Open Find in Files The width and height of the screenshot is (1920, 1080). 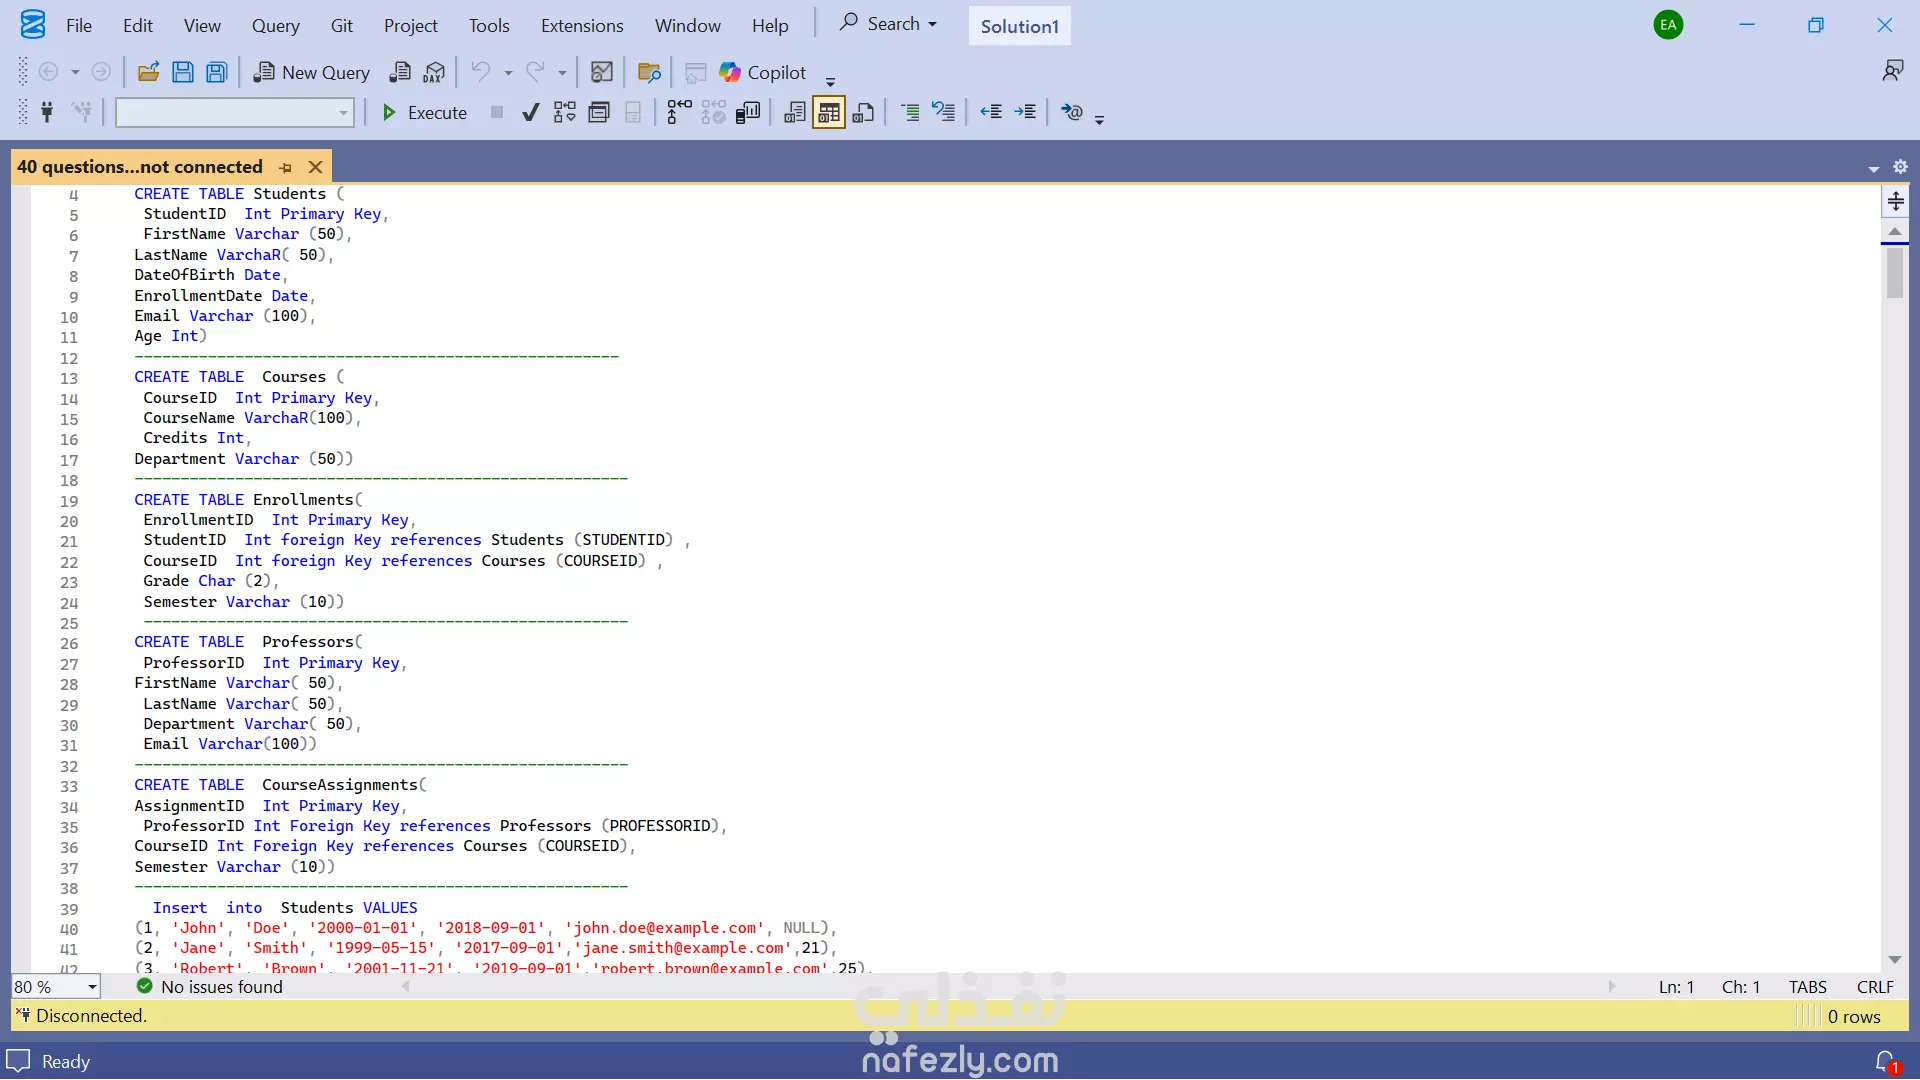[x=649, y=72]
